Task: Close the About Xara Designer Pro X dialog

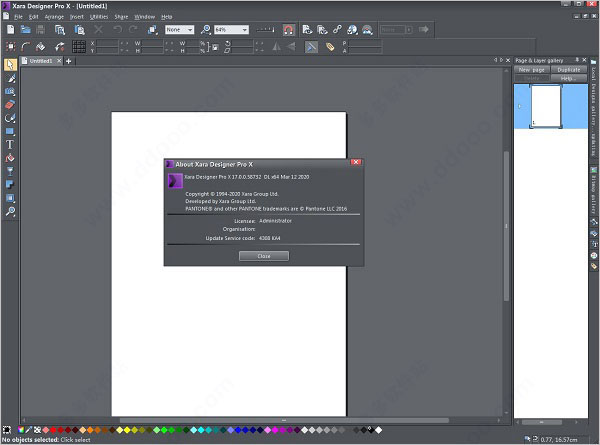Action: [x=356, y=162]
